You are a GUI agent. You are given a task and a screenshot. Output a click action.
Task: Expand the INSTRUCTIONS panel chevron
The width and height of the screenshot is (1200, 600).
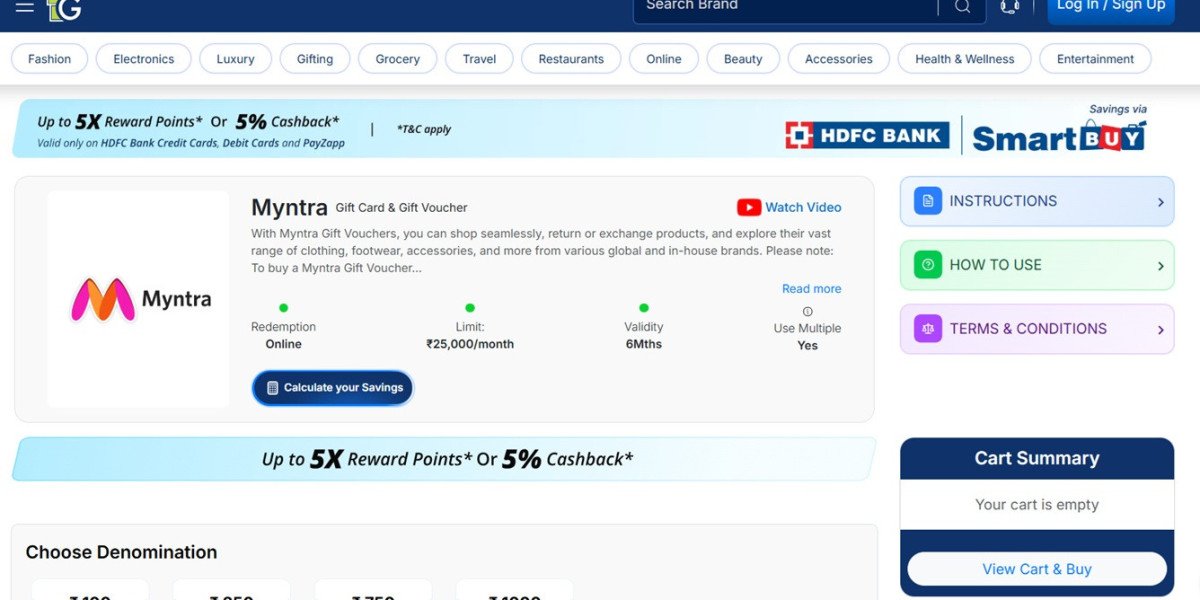point(1160,202)
